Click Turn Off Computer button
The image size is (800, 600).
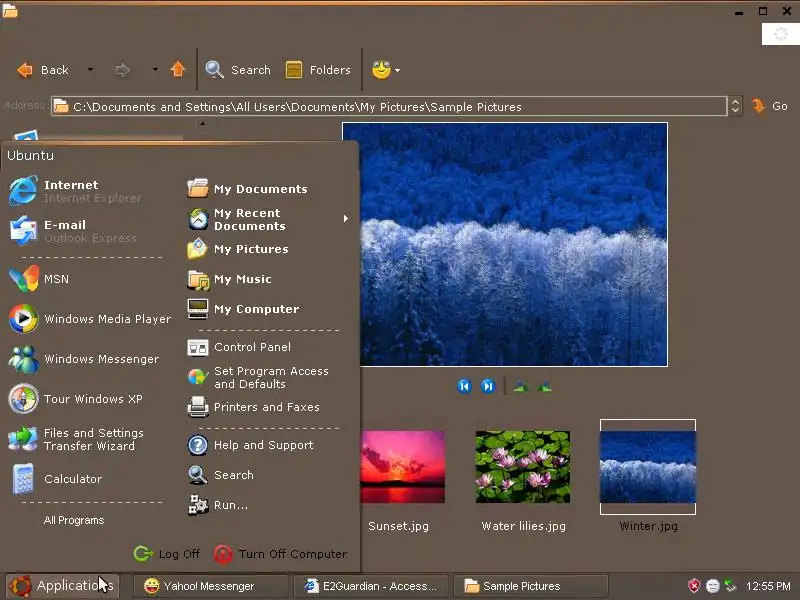pyautogui.click(x=280, y=554)
